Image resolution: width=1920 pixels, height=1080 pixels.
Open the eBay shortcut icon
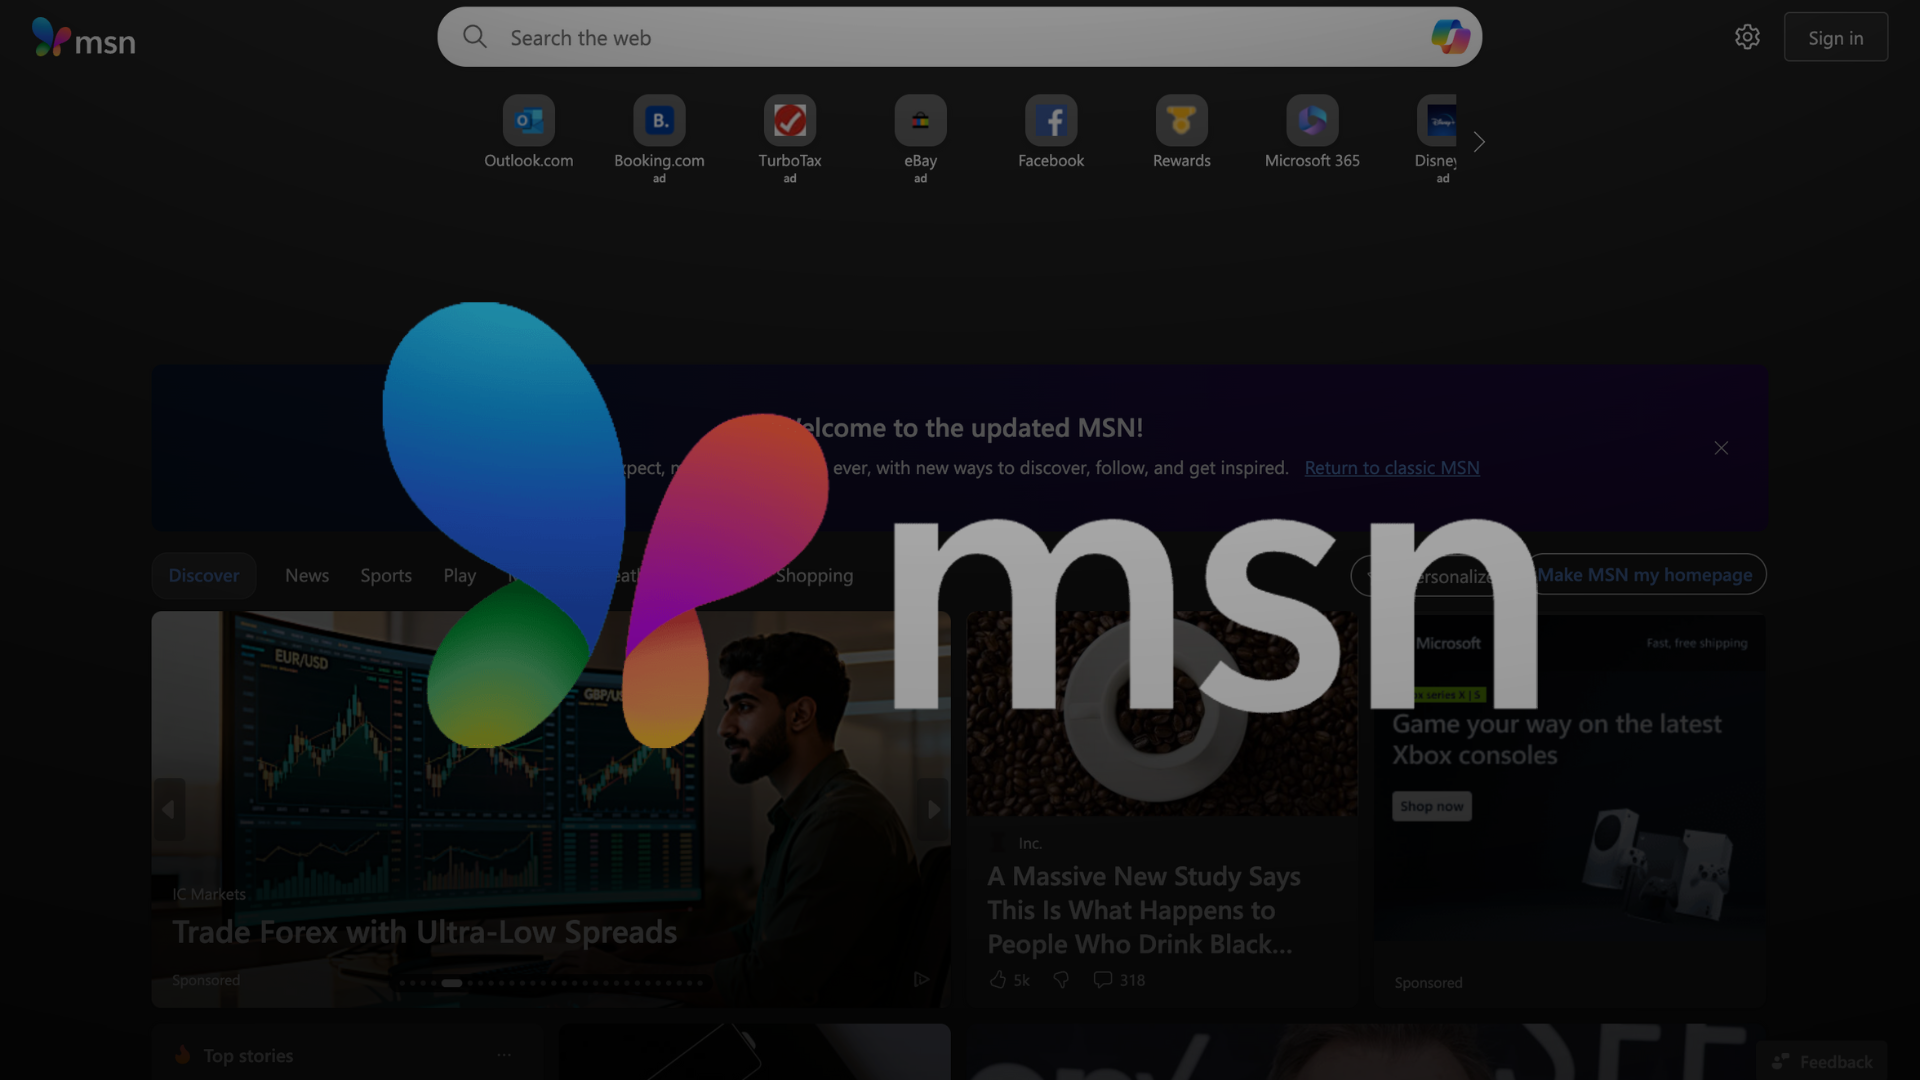click(920, 121)
